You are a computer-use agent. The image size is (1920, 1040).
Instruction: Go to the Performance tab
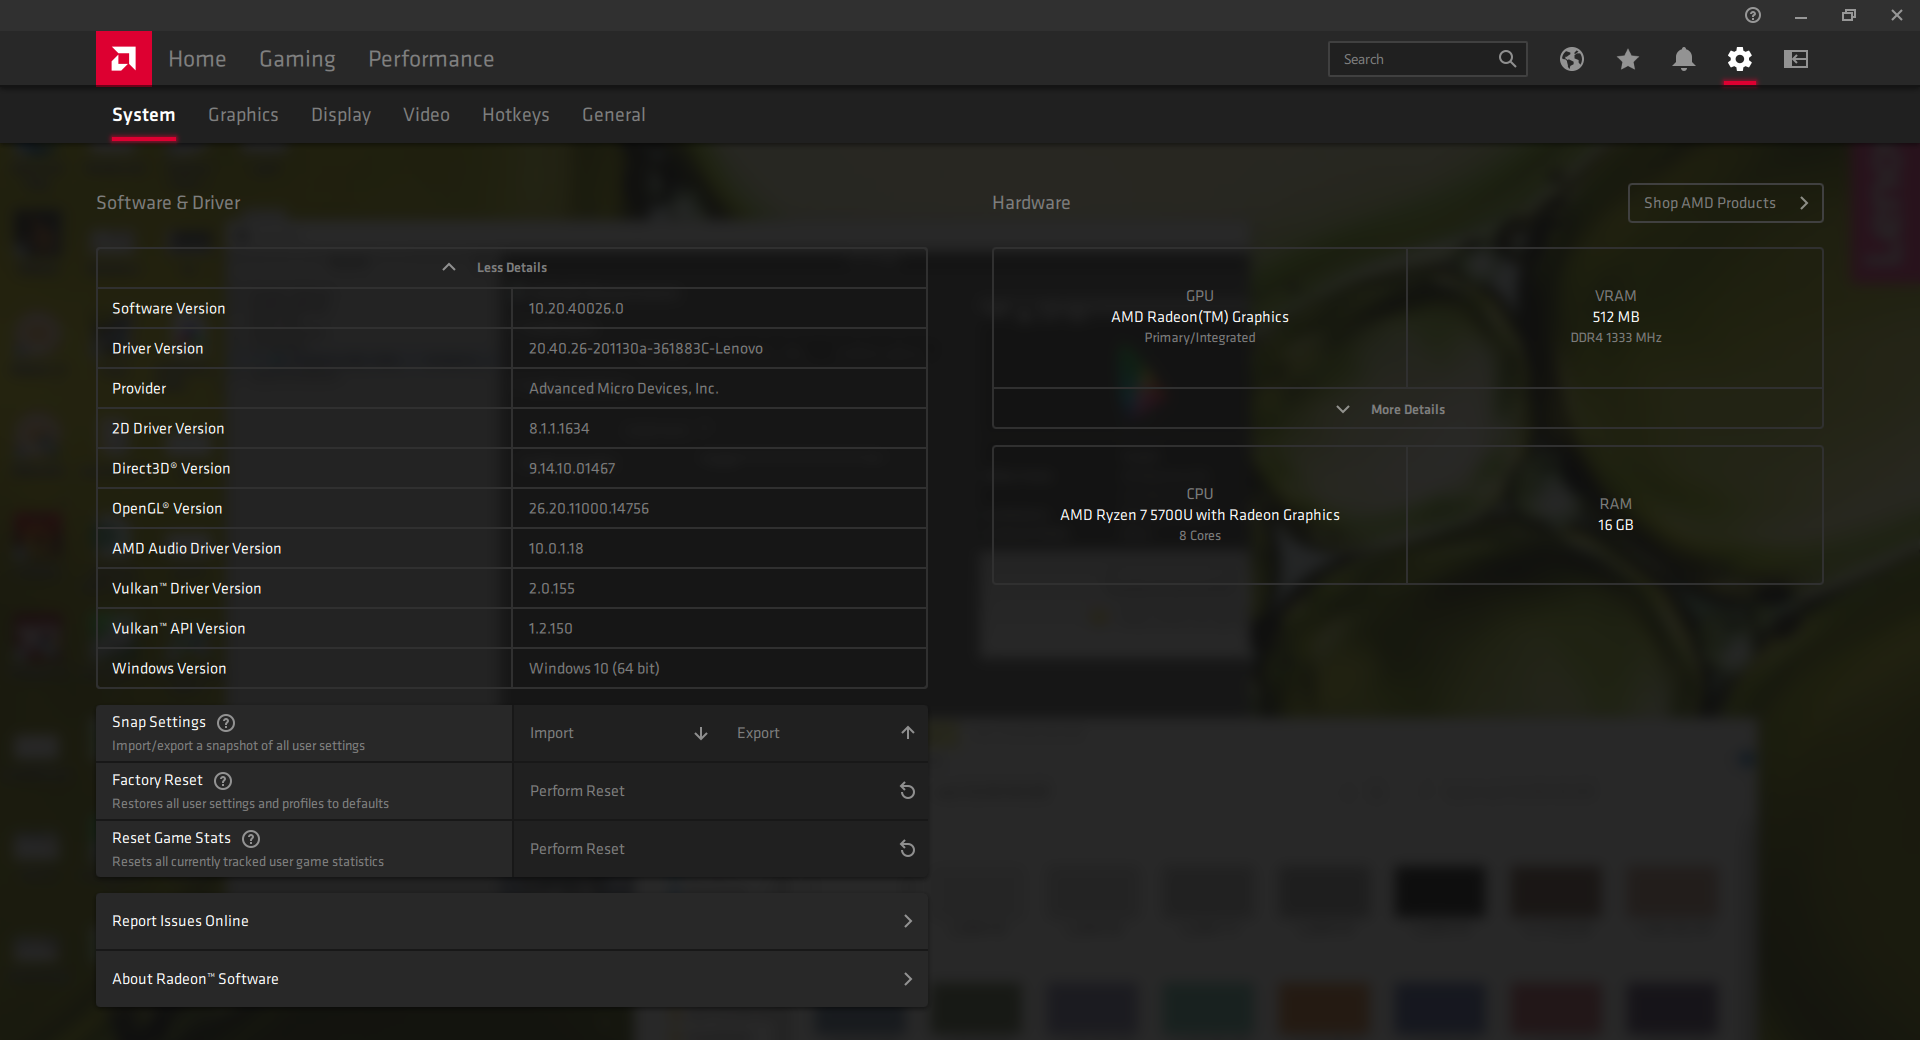[x=431, y=59]
